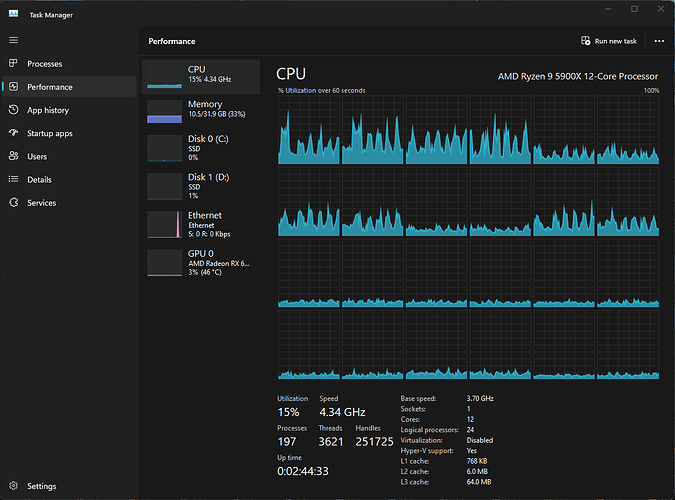This screenshot has height=500, width=675.
Task: Show Disk 0 (C:) performance graph
Action: click(x=201, y=147)
